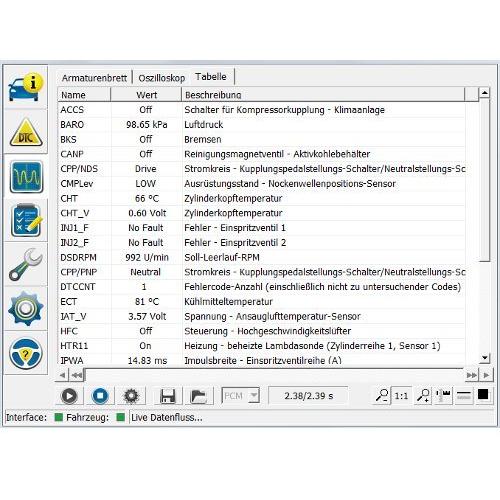This screenshot has height=500, width=500.
Task: Sort table by the Wert column header
Action: (x=146, y=95)
